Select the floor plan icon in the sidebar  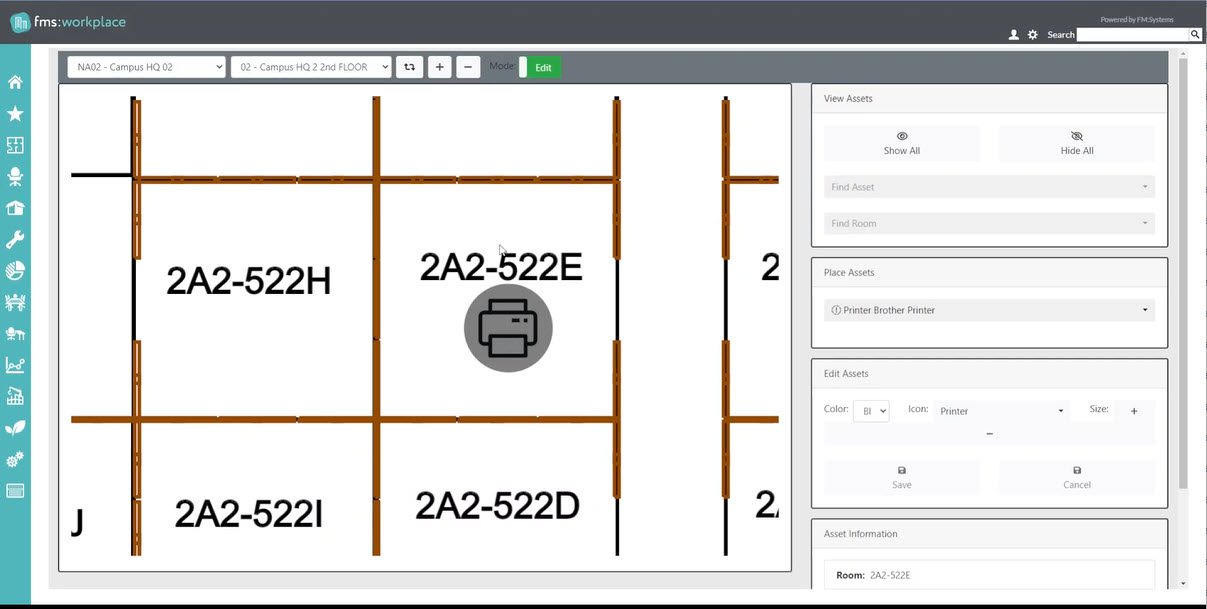pos(14,145)
